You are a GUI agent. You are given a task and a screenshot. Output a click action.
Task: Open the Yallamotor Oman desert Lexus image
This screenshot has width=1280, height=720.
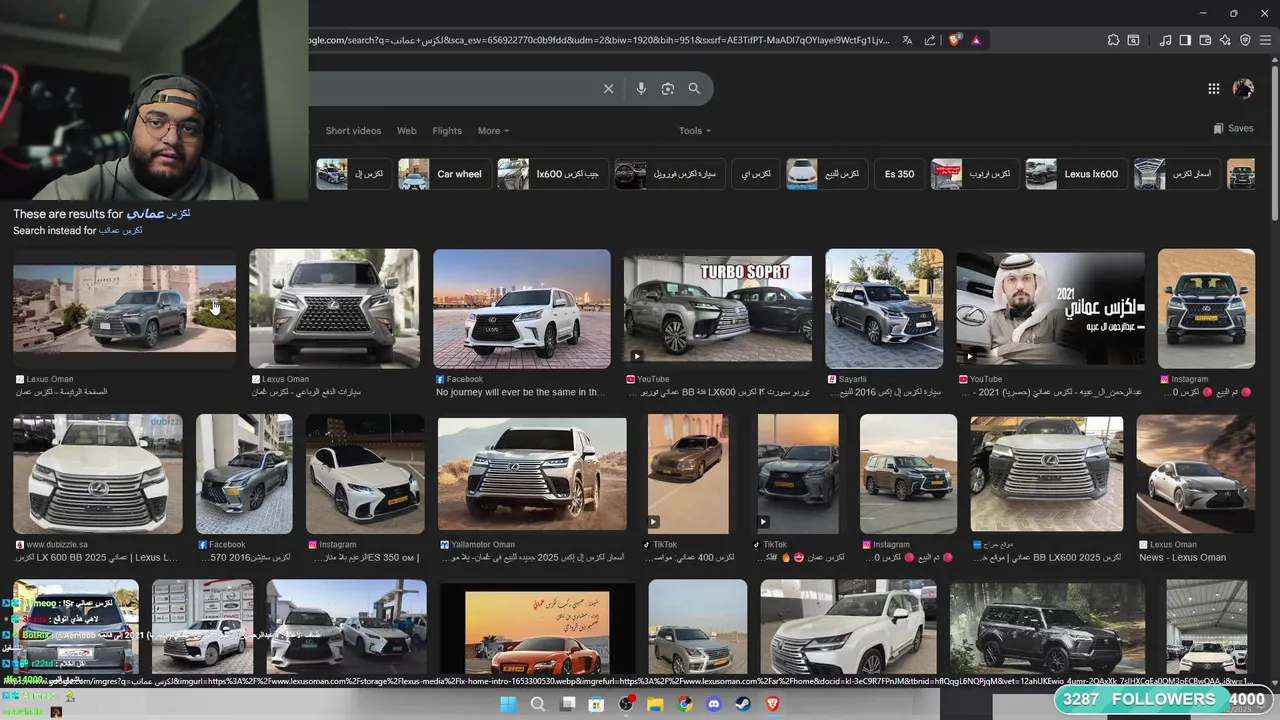click(532, 474)
